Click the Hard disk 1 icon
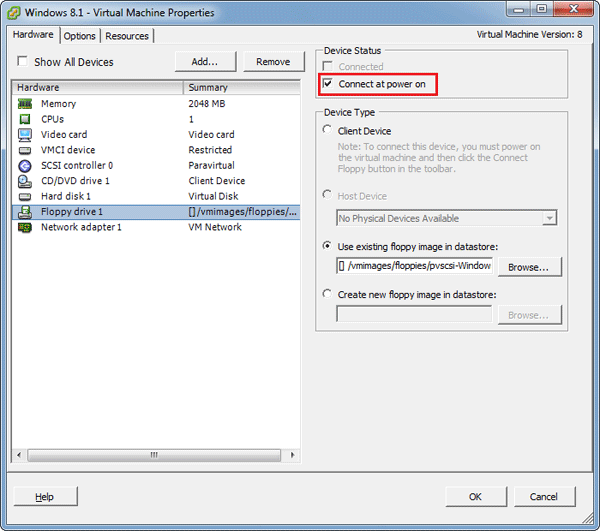The image size is (600, 531). click(x=25, y=196)
